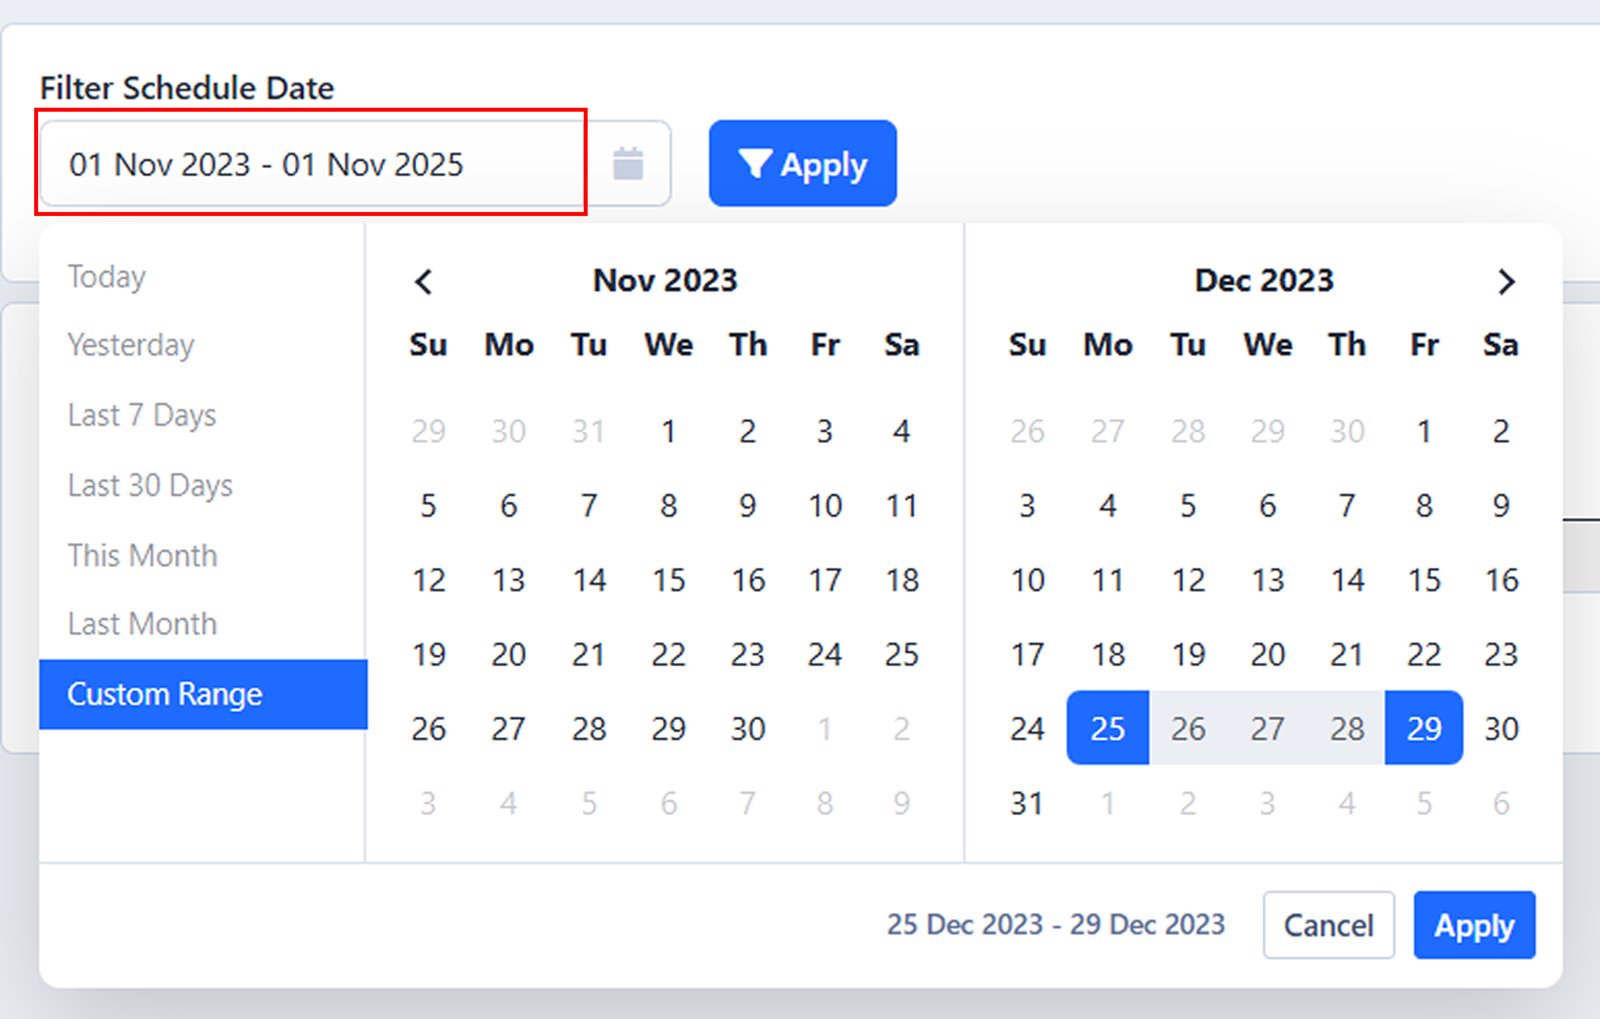The width and height of the screenshot is (1600, 1019).
Task: Choose the Yesterday preset range
Action: (x=131, y=345)
